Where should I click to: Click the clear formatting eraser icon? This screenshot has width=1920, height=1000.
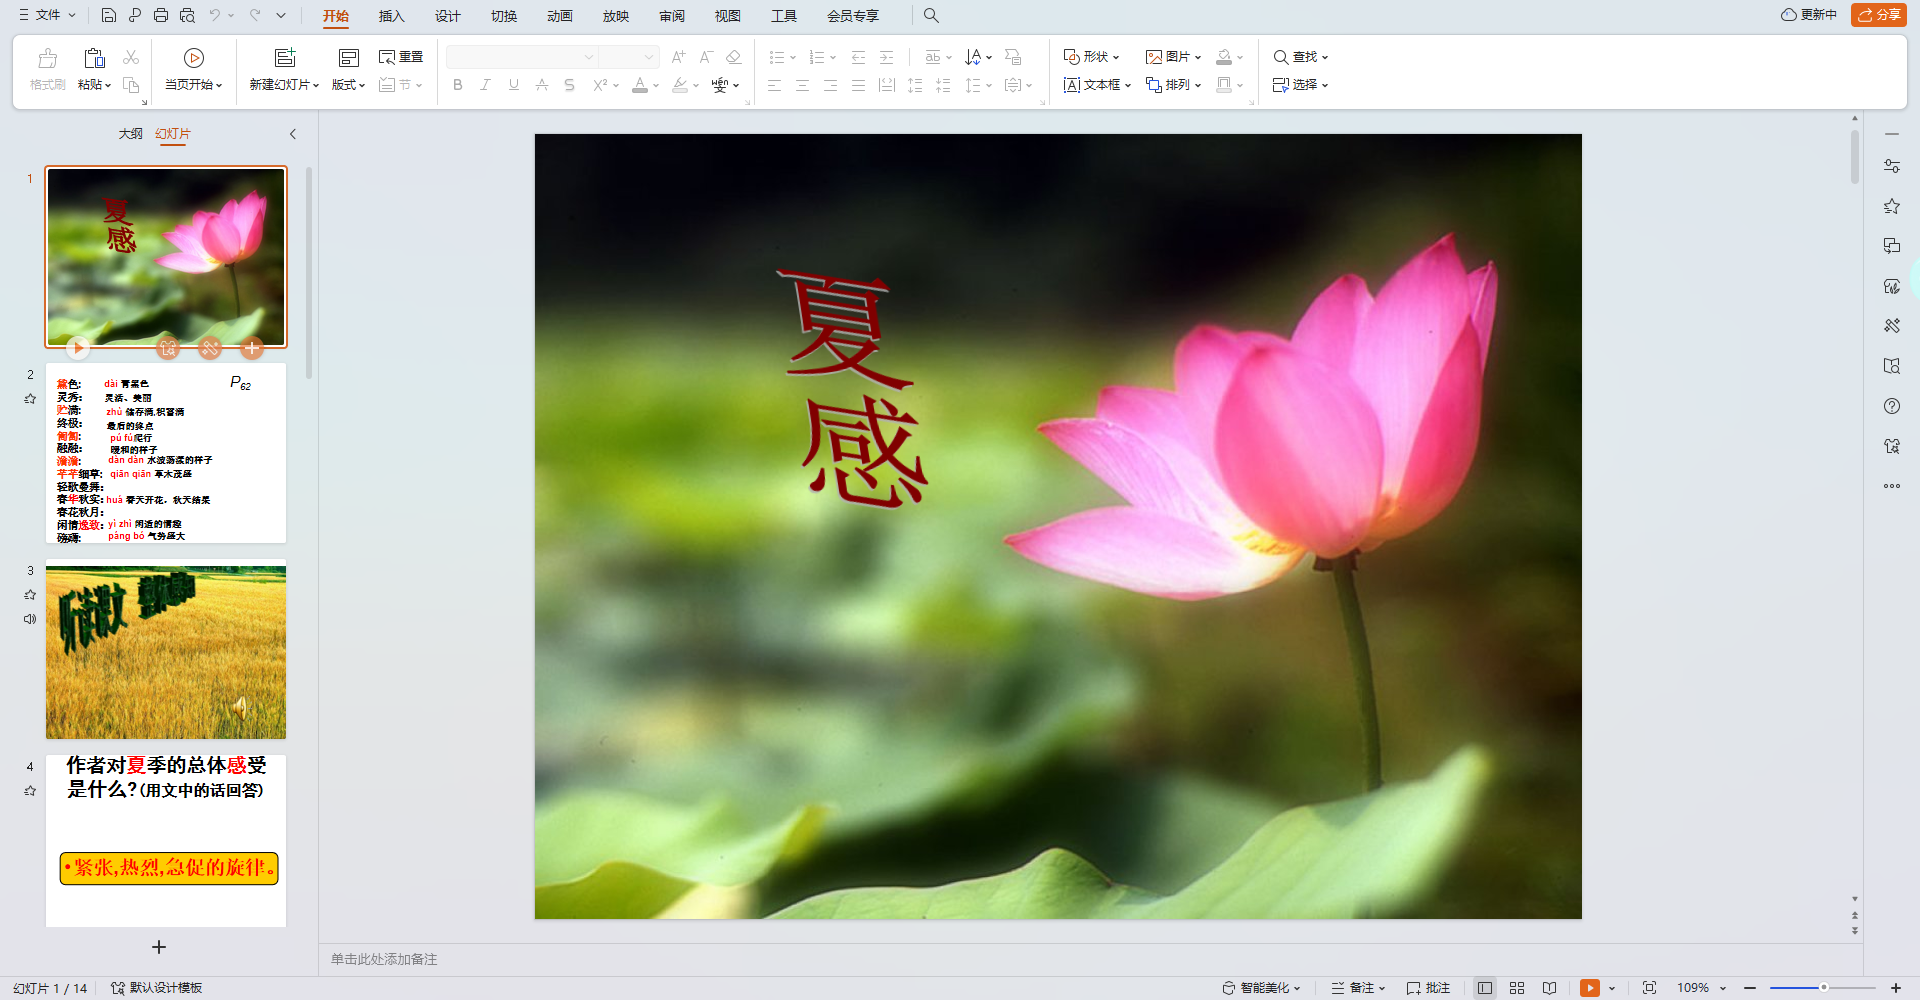click(734, 57)
